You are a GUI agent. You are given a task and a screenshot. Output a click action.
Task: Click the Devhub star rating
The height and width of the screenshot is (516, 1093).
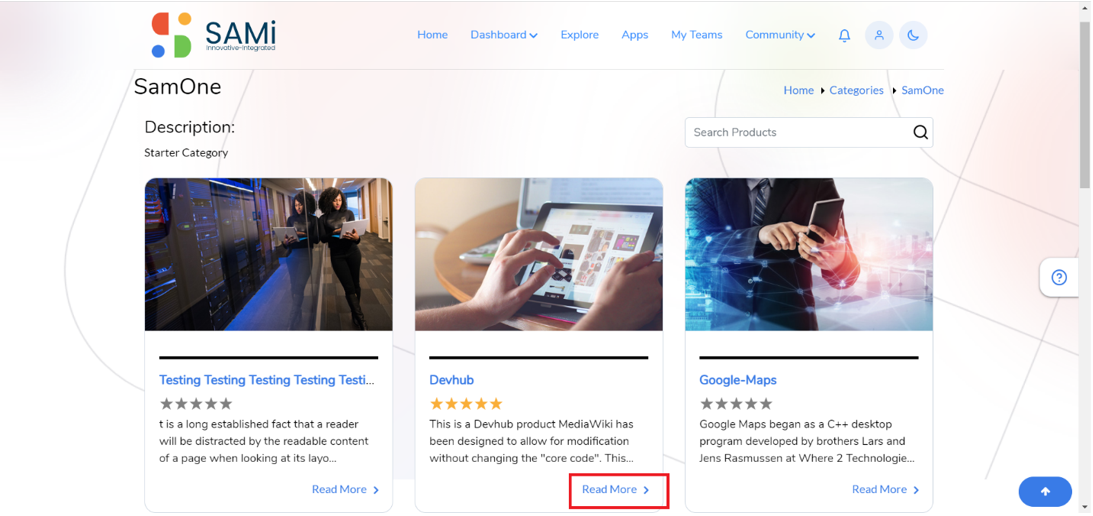(x=466, y=404)
